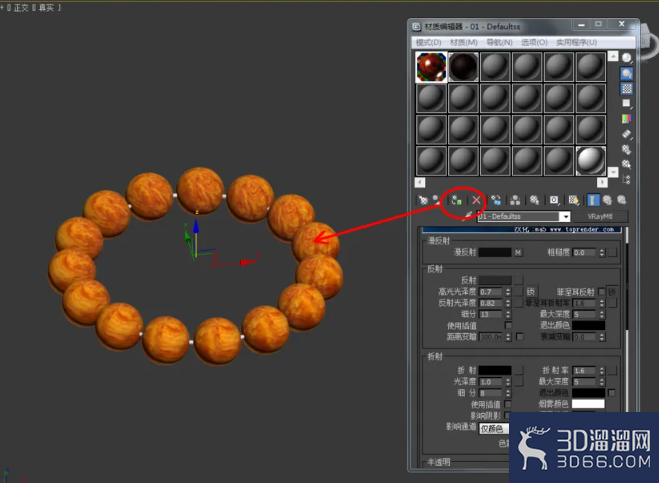Click Sample UV Tiling icon

click(627, 103)
